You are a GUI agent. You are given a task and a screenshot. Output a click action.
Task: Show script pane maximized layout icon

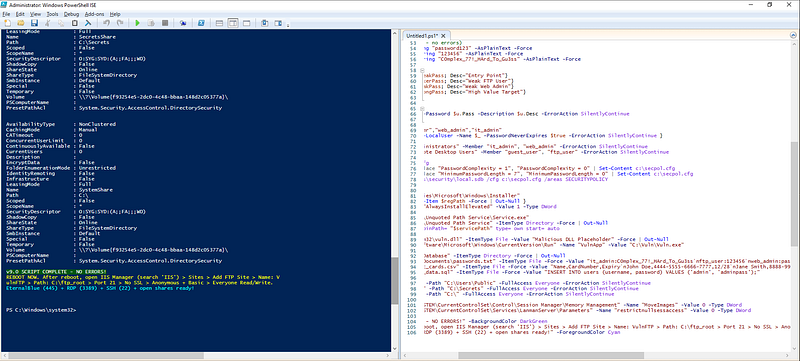click(x=246, y=23)
